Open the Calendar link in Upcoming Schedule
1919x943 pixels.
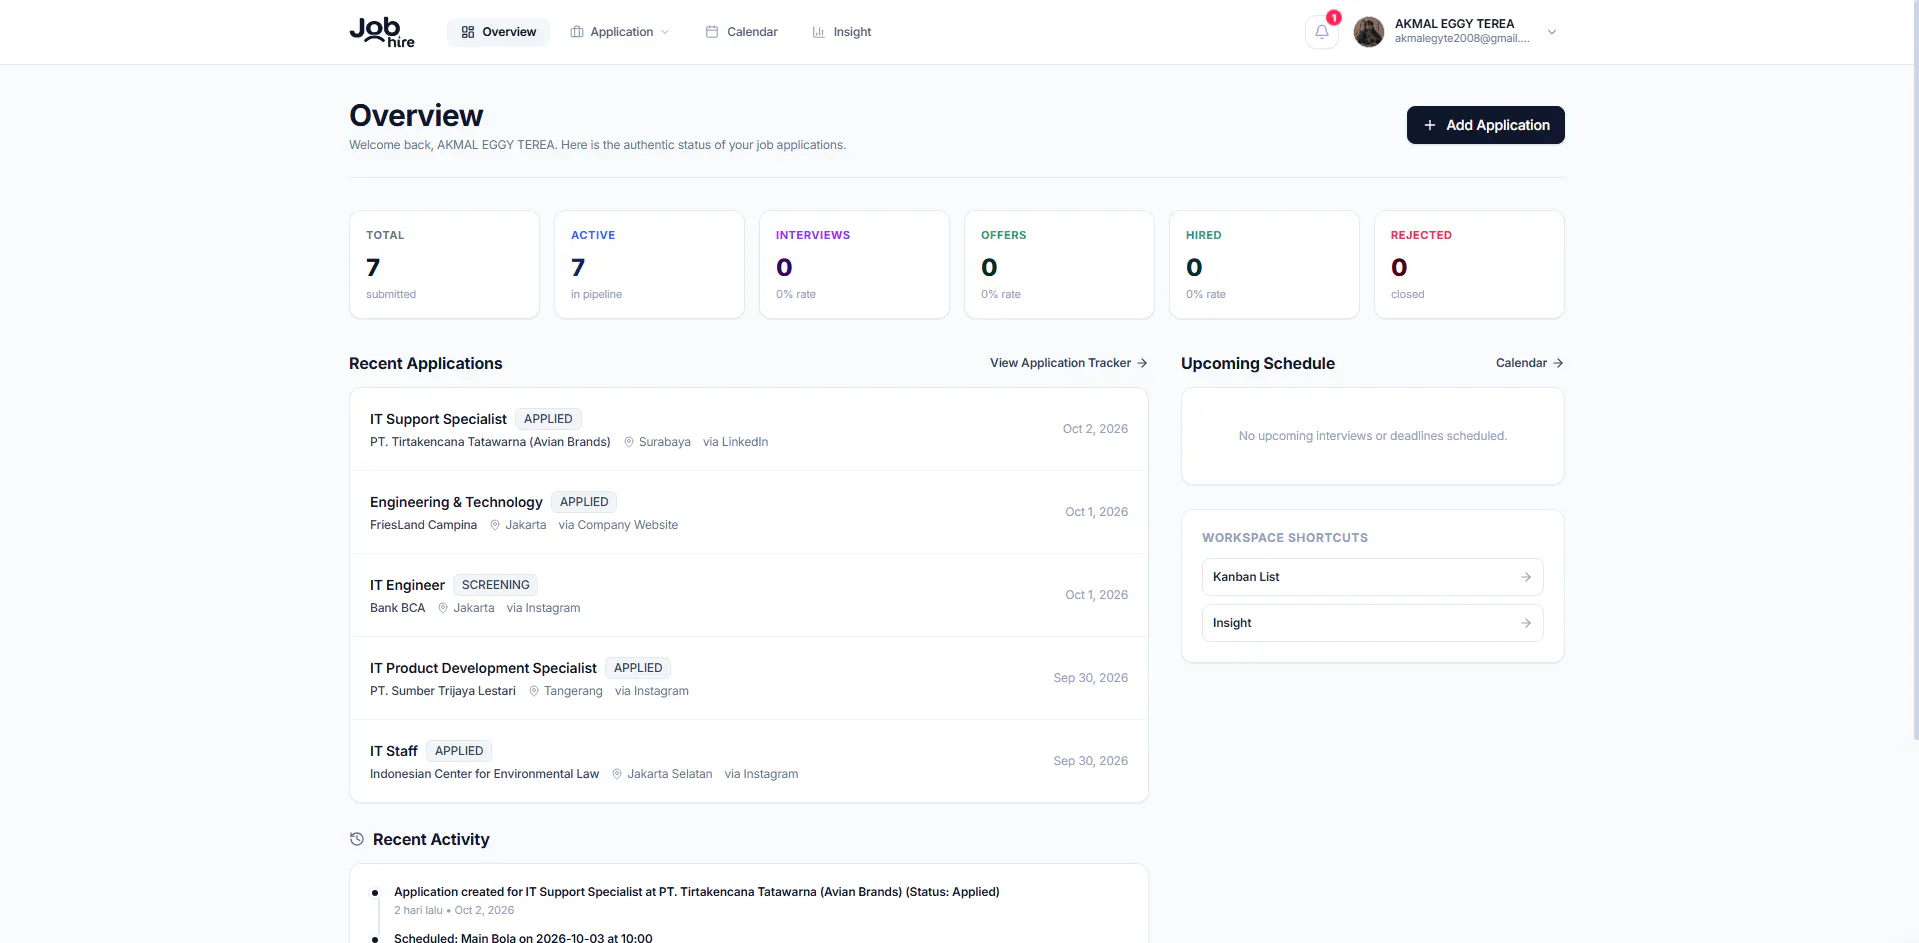[x=1530, y=363]
